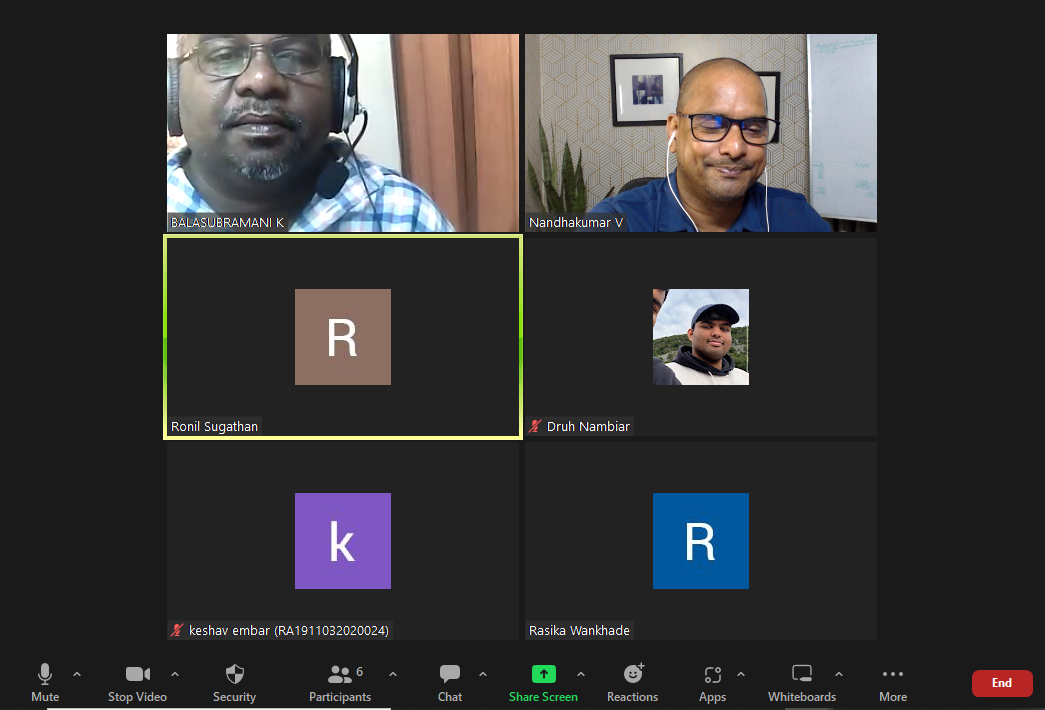Open the Security shield menu

coord(235,683)
